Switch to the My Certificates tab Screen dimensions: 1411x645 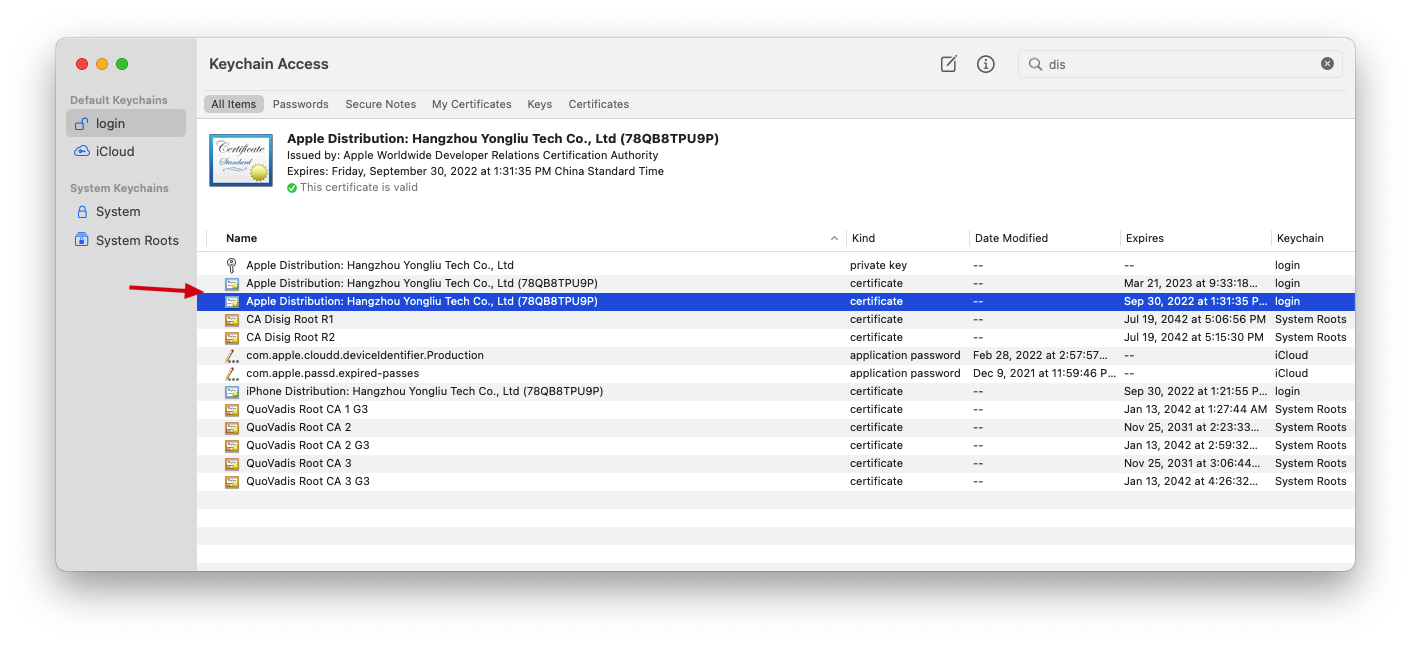tap(472, 104)
